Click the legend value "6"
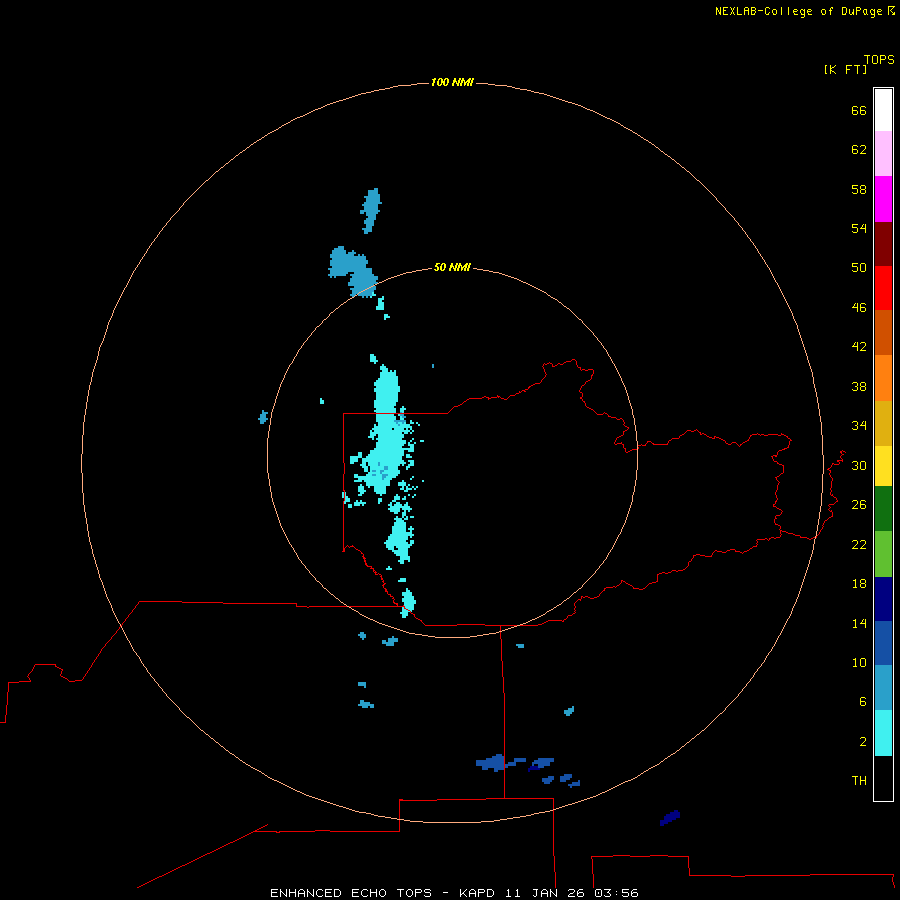This screenshot has width=900, height=900. click(x=863, y=702)
